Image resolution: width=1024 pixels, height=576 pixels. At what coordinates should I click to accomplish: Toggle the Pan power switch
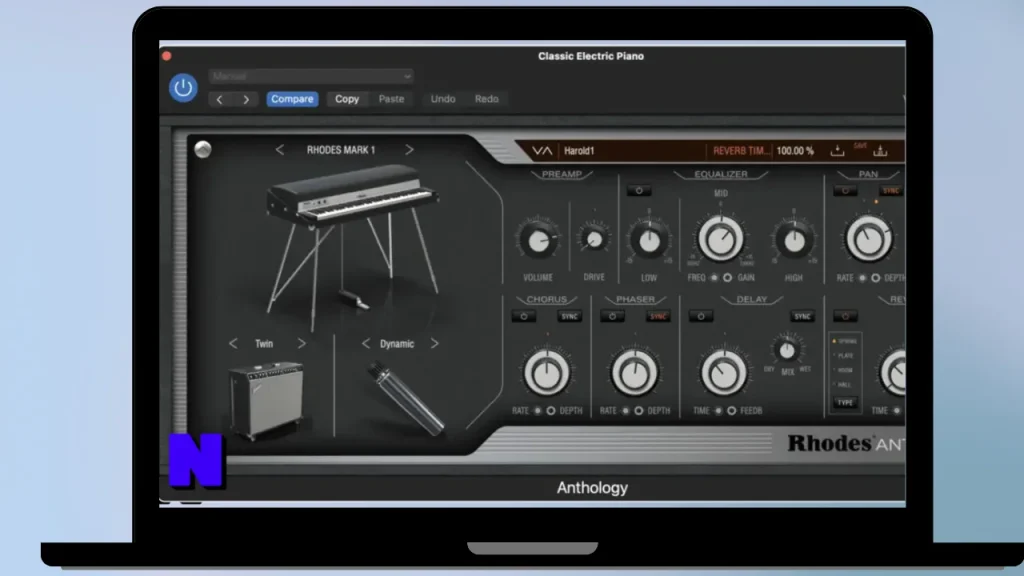click(845, 191)
